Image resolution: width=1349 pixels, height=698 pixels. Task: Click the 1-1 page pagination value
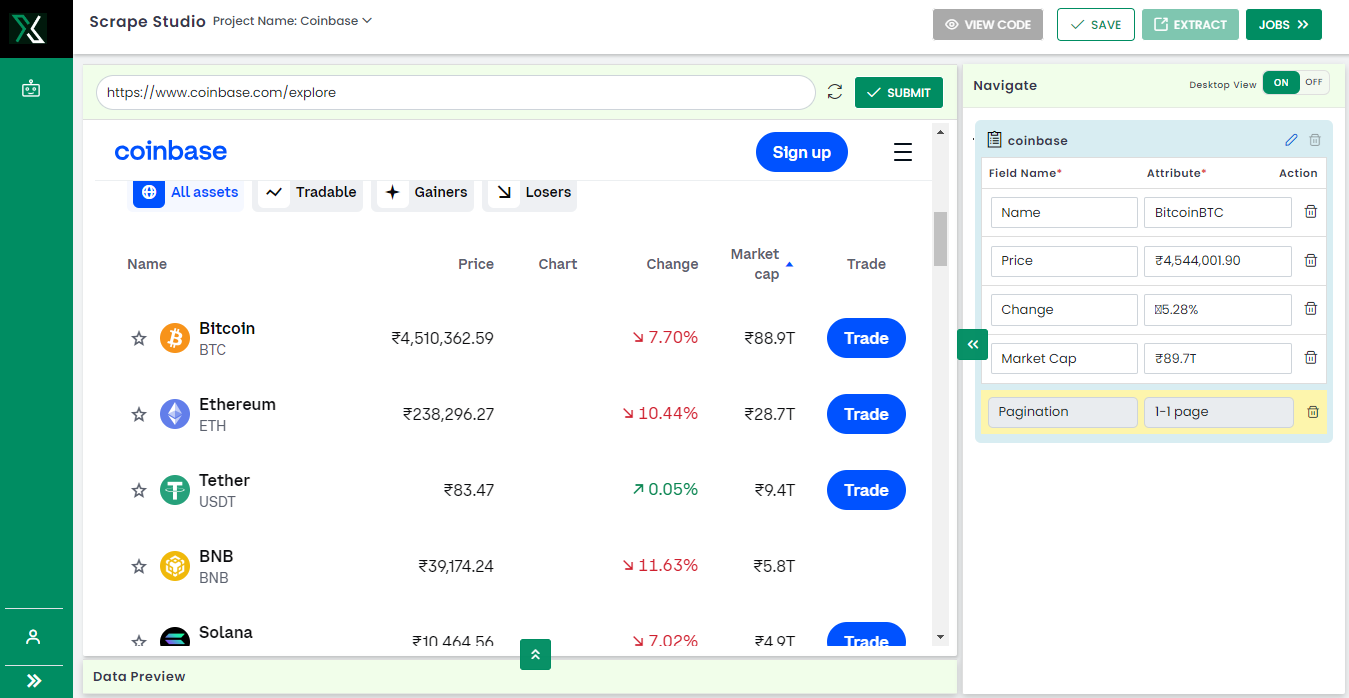click(1219, 412)
